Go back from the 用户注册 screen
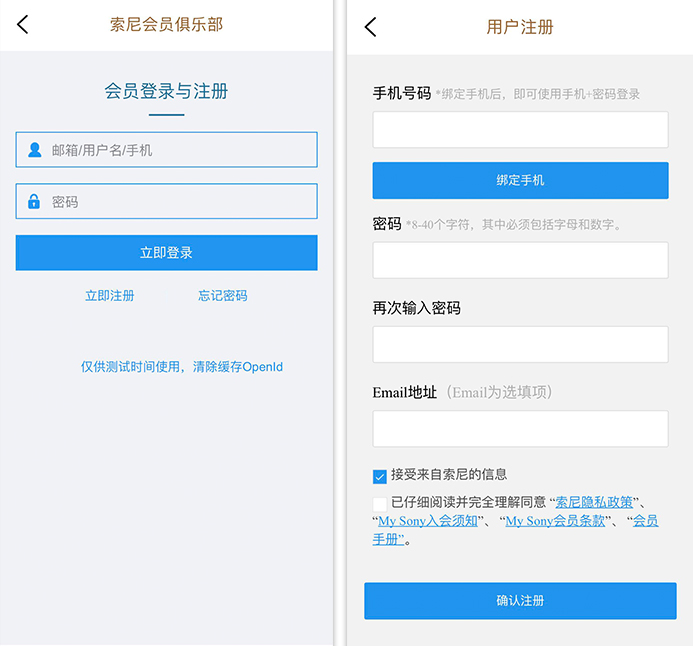This screenshot has height=646, width=693. [370, 27]
